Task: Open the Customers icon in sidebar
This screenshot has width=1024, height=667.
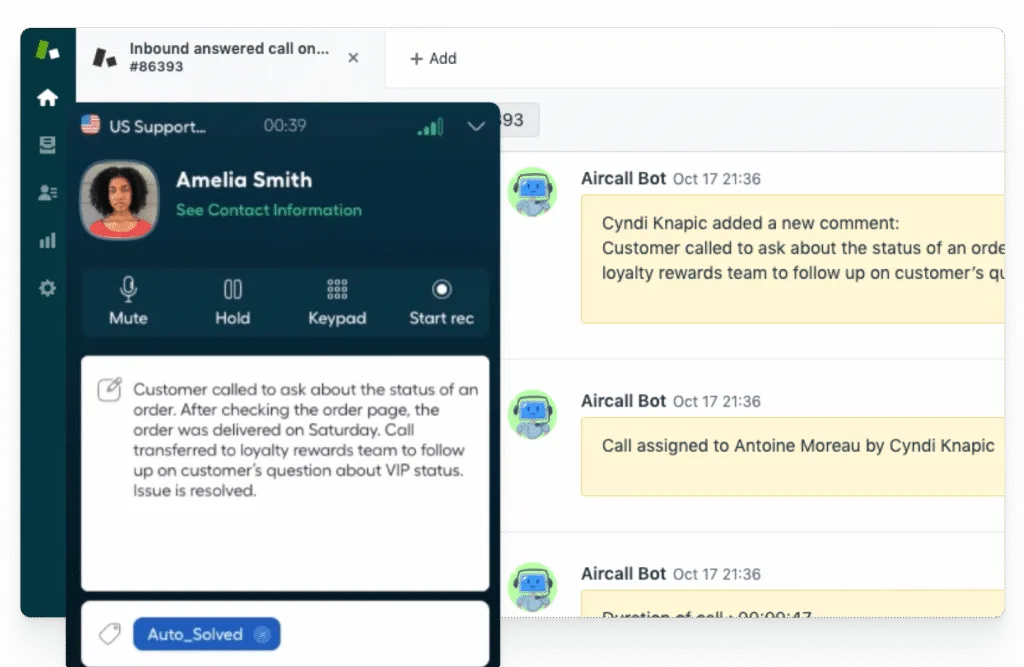Action: 47,193
